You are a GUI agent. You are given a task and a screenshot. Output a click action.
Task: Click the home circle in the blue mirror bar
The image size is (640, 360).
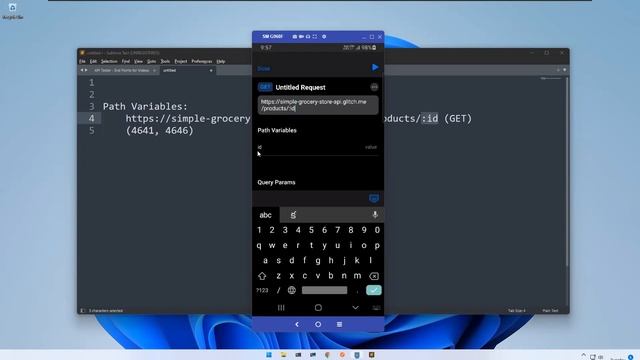318,324
